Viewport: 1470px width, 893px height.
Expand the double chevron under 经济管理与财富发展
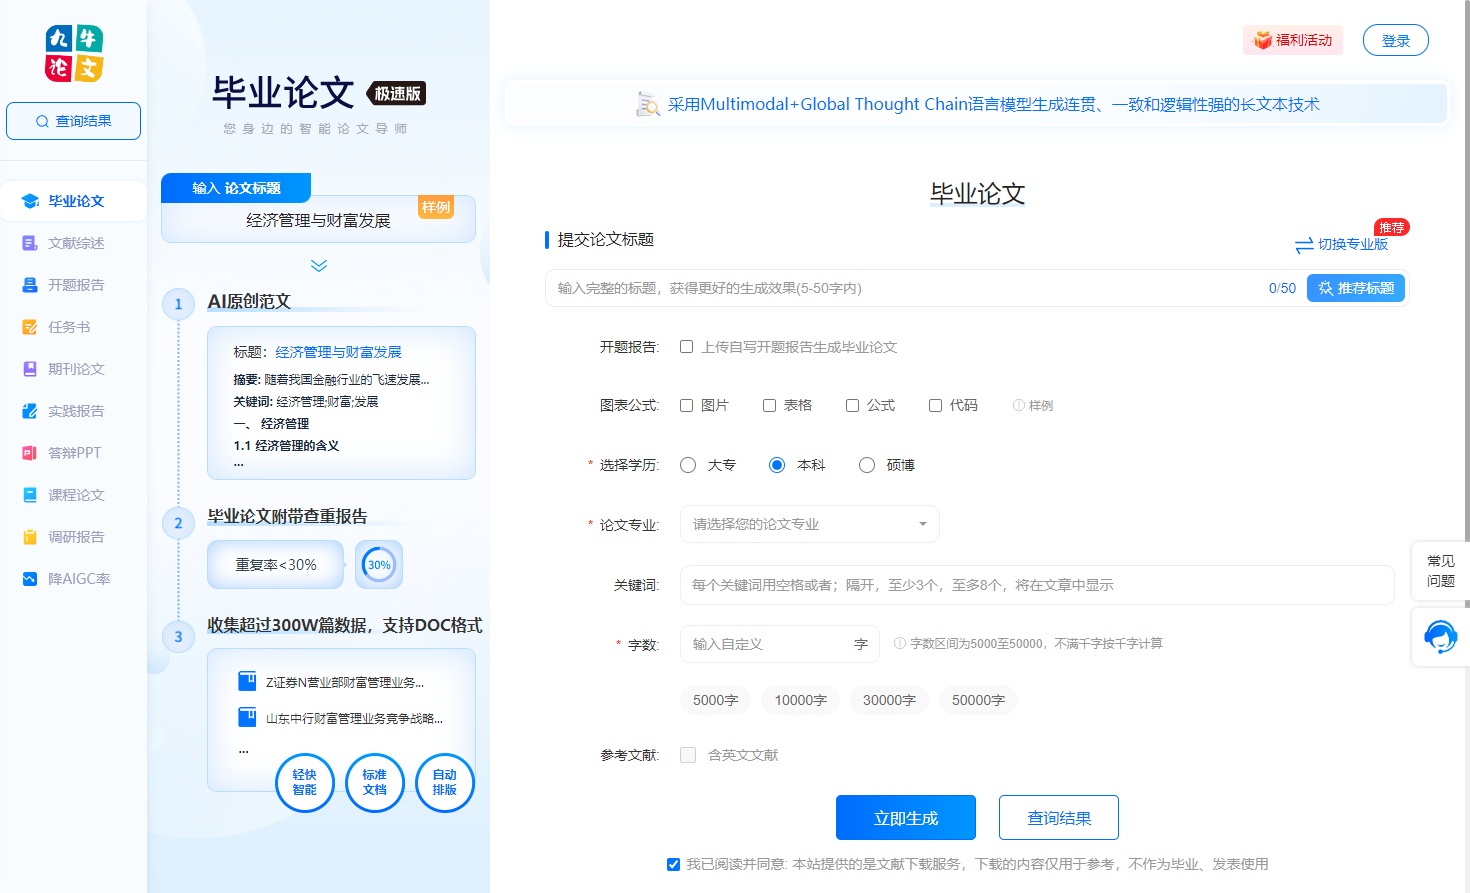pyautogui.click(x=319, y=265)
